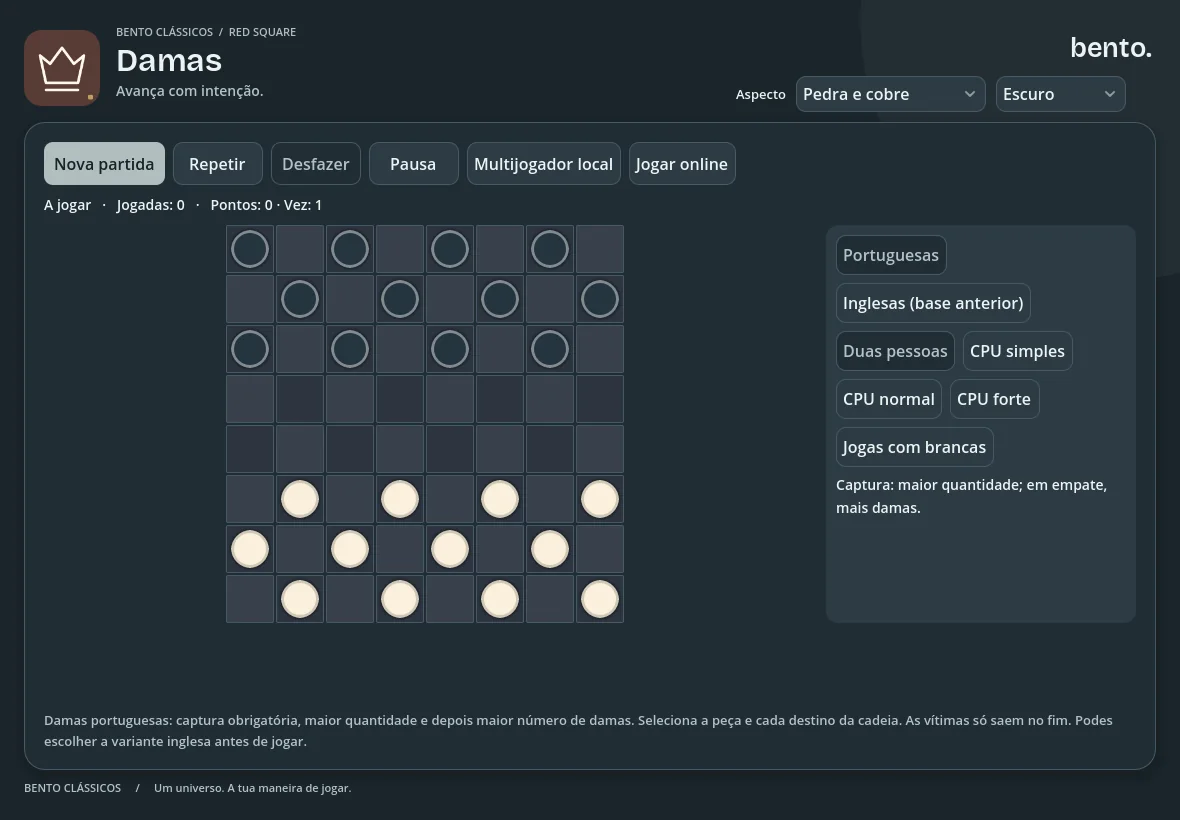
Task: Select white piece in sixth row, sixth column
Action: click(500, 499)
